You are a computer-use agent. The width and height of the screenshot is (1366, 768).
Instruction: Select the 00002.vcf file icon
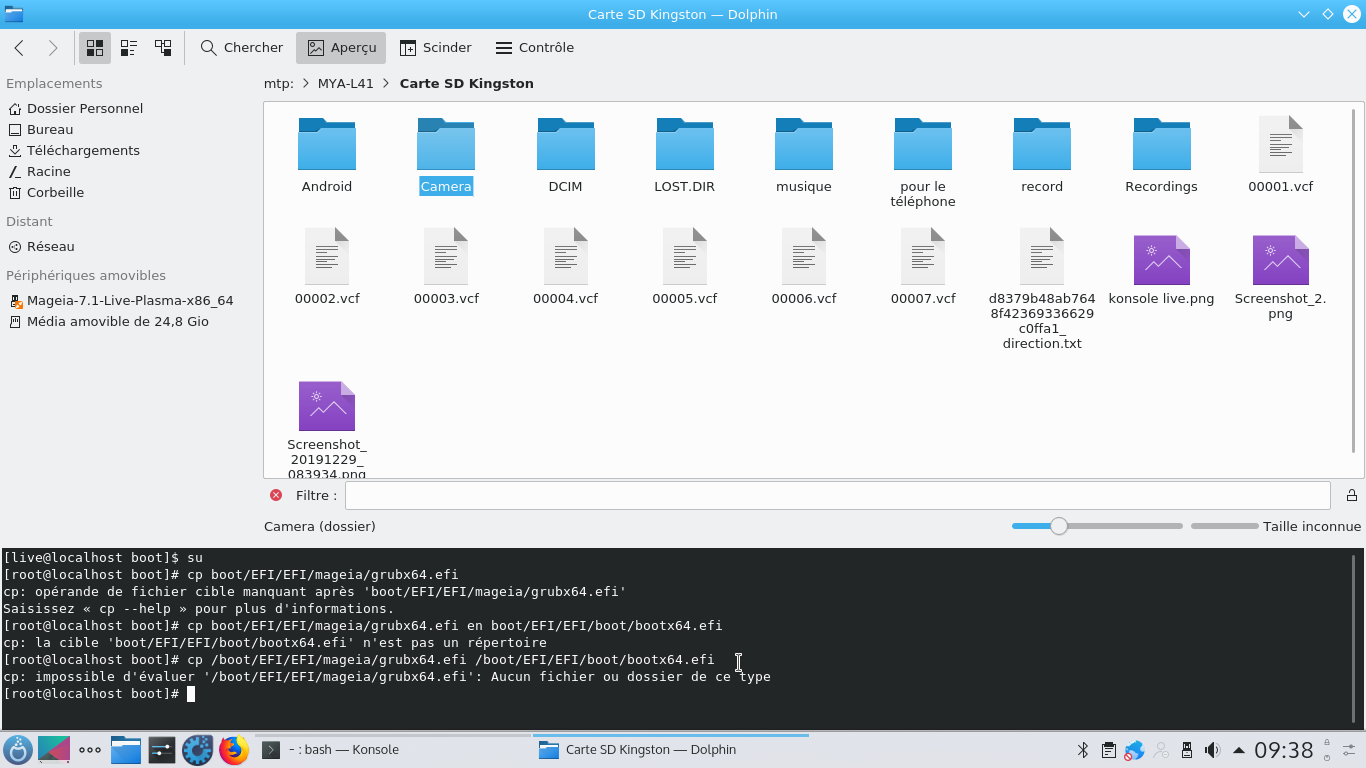tap(327, 256)
